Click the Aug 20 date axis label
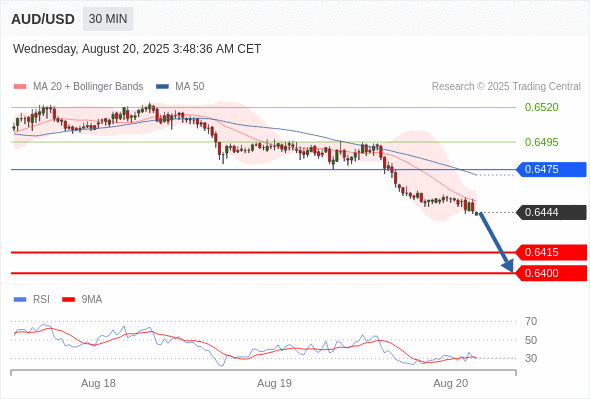Screen dimensions: 590x400 [450, 383]
